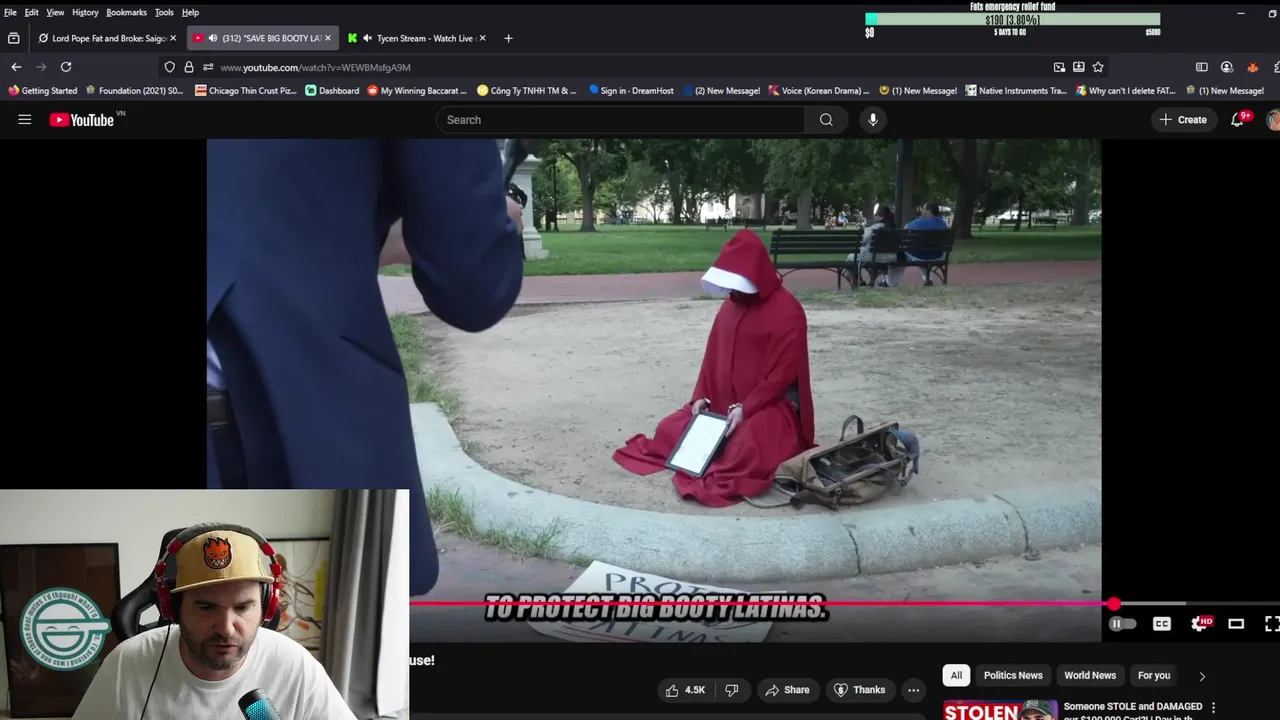Viewport: 1280px width, 720px height.
Task: Select the Politics News chip
Action: [1013, 675]
